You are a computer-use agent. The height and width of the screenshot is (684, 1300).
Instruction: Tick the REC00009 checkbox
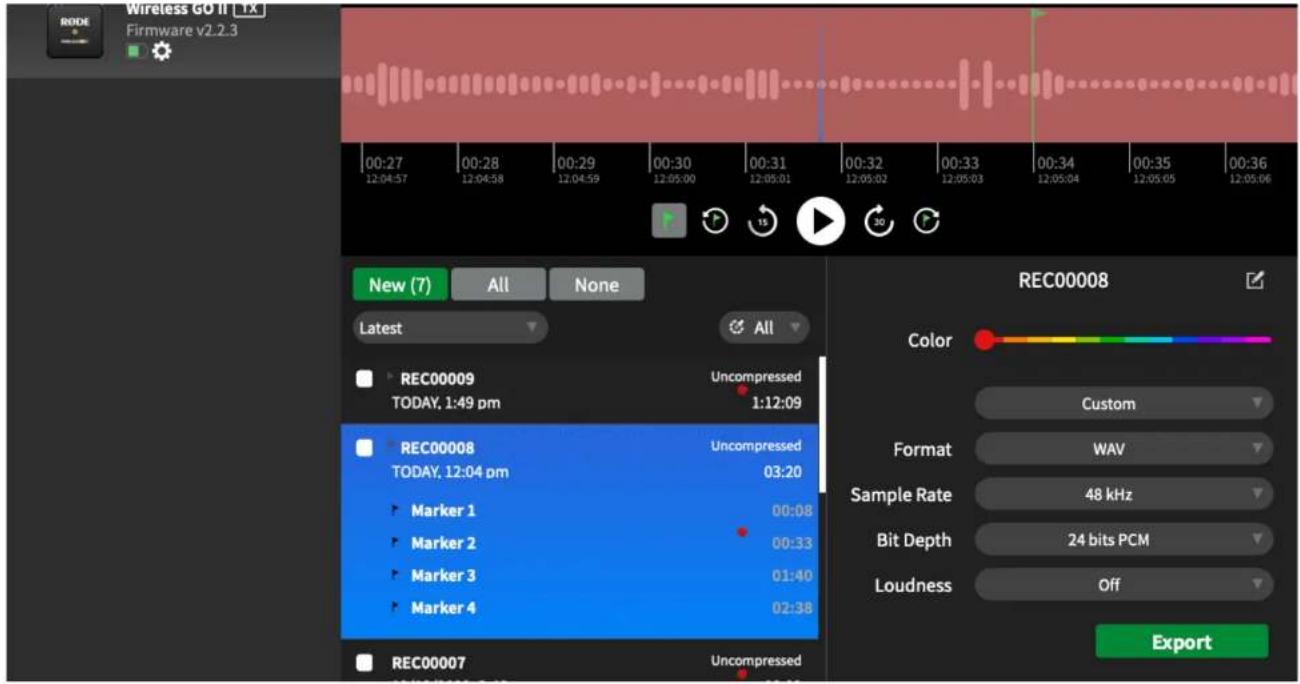coord(364,379)
